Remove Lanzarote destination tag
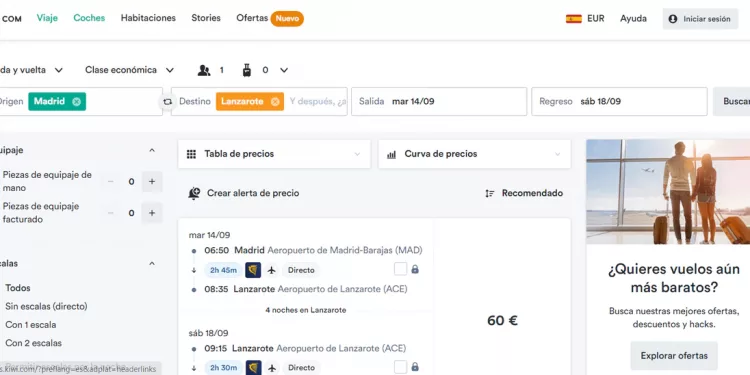This screenshot has height=375, width=750. pyautogui.click(x=275, y=101)
